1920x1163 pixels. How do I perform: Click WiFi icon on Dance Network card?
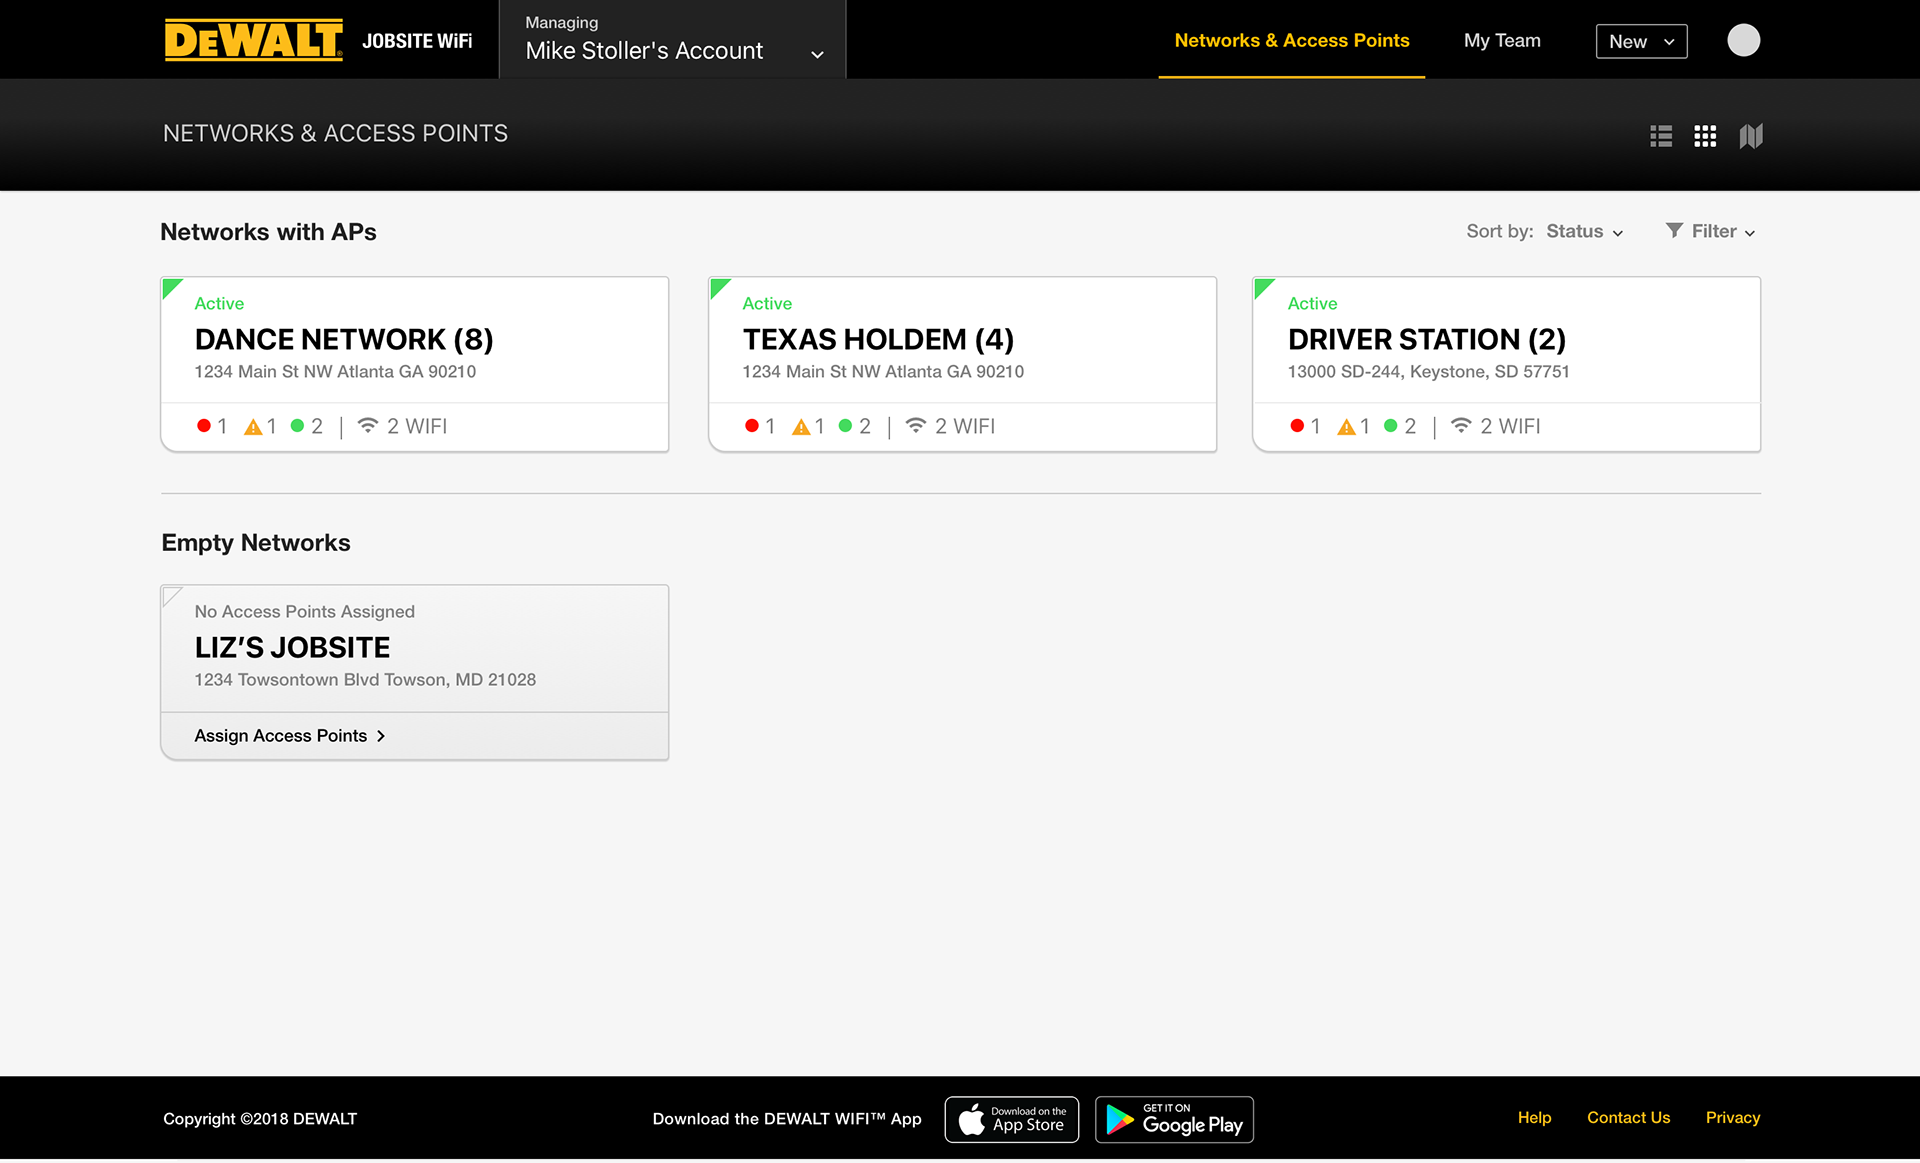coord(368,426)
